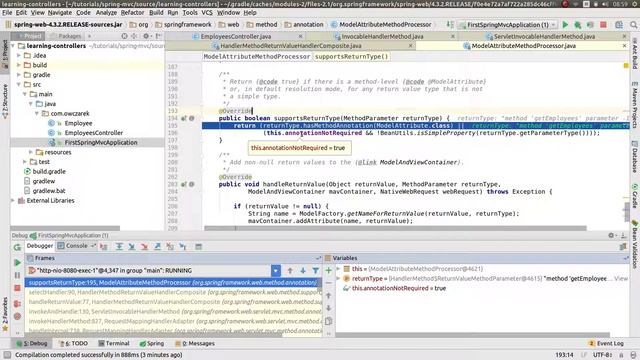Open run configuration FirstSpringMvcApplication dropdown
640x360 pixels.
point(507,24)
